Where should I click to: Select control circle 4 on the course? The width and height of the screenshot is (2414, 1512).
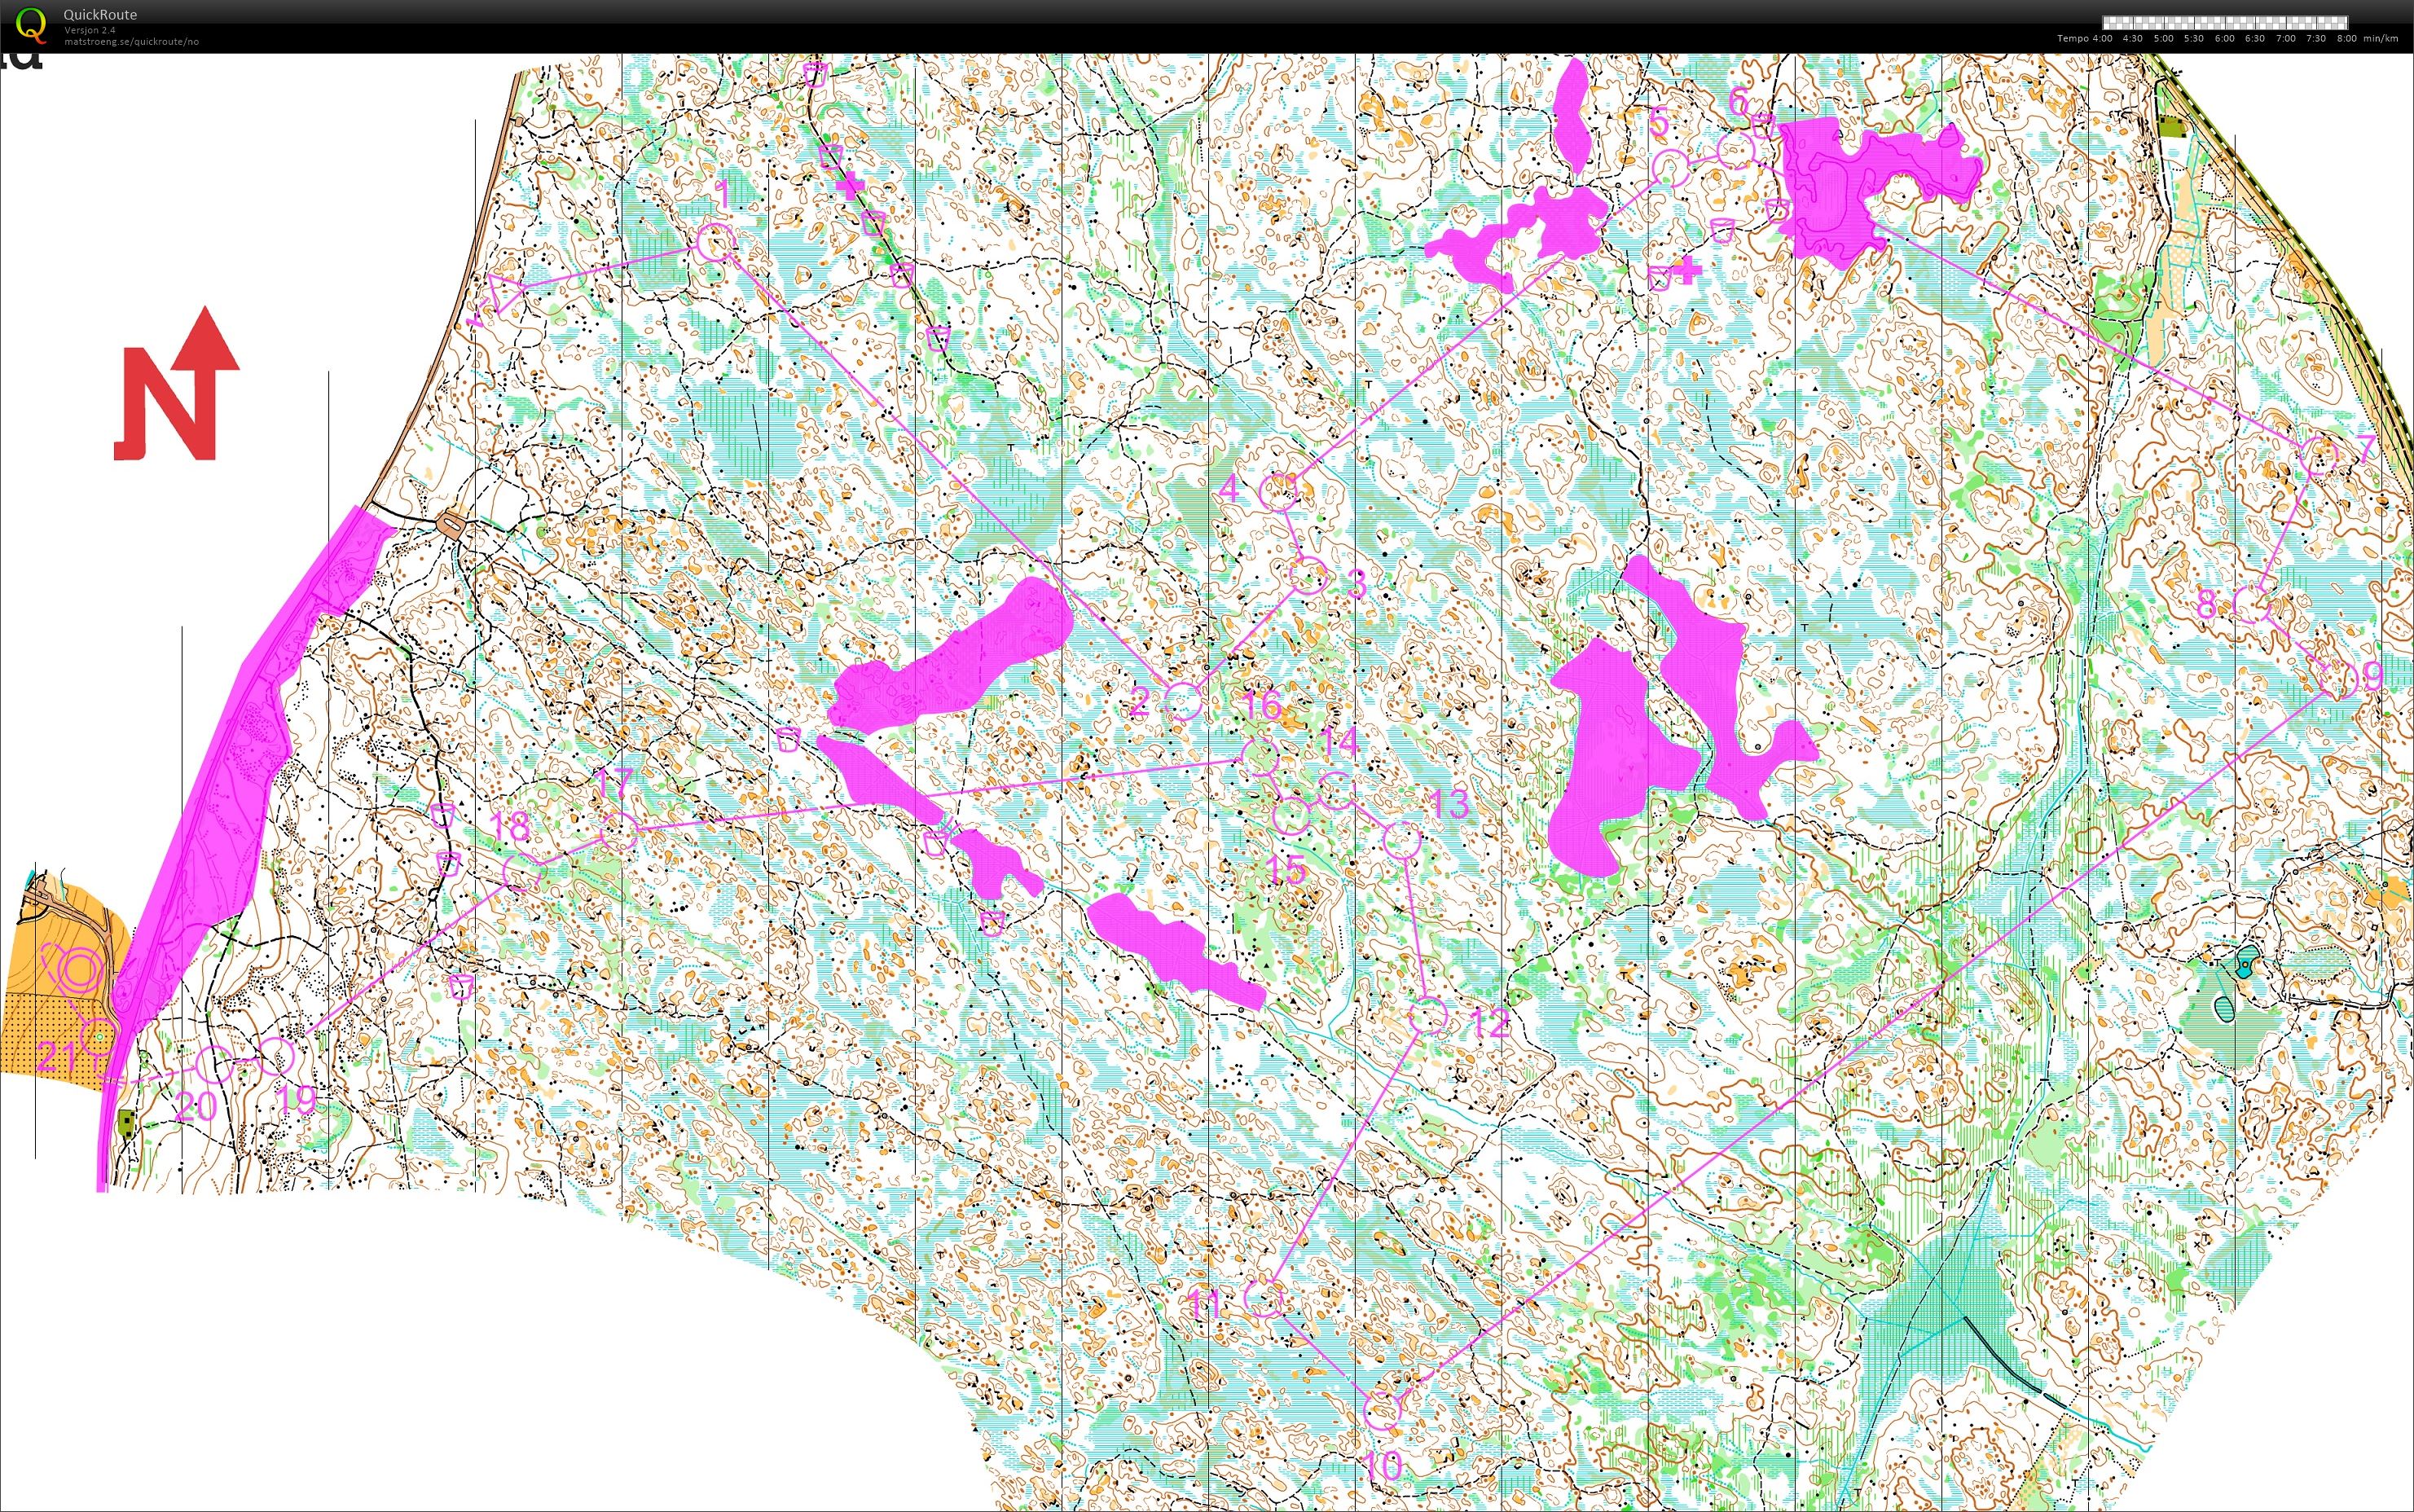pyautogui.click(x=1279, y=491)
